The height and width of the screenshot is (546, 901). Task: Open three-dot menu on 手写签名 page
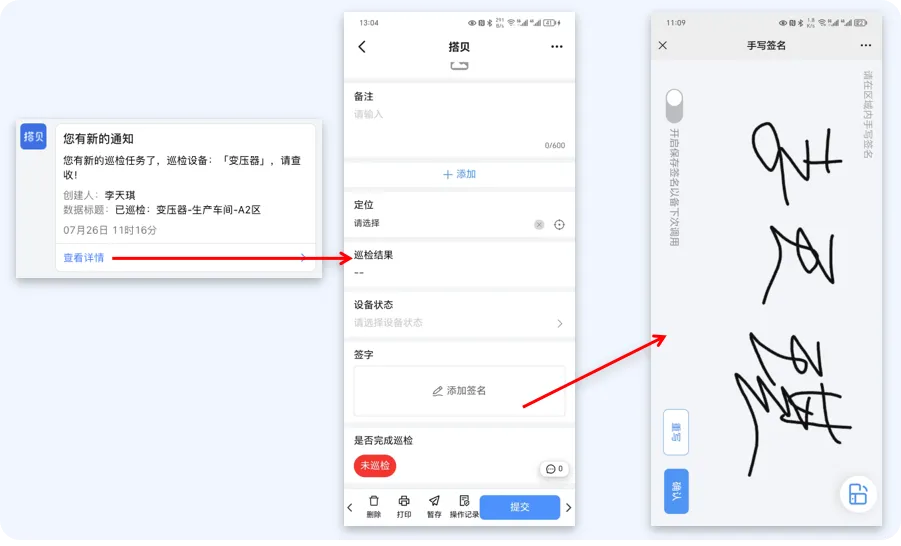tap(866, 46)
